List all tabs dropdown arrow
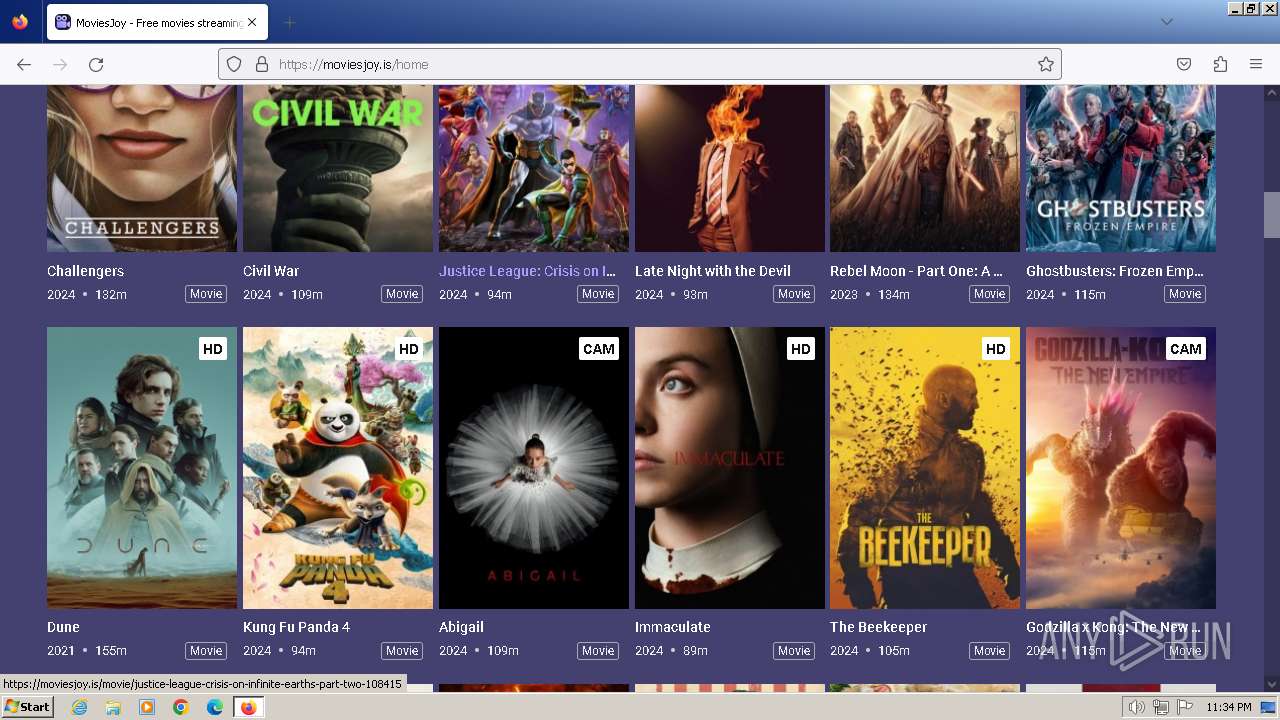The width and height of the screenshot is (1280, 720). [1166, 22]
